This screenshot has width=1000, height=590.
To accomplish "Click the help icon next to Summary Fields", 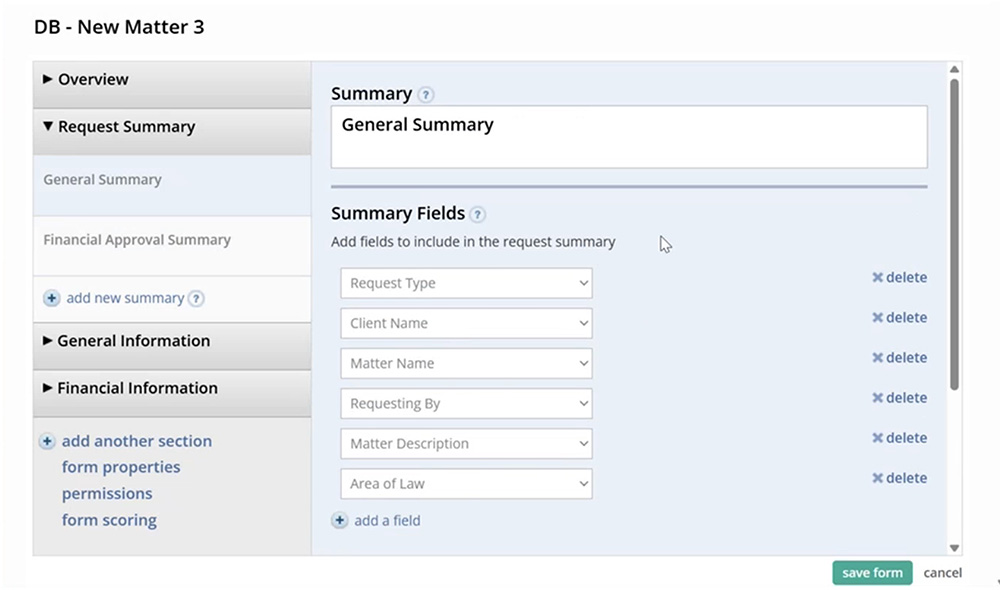I will click(x=478, y=214).
